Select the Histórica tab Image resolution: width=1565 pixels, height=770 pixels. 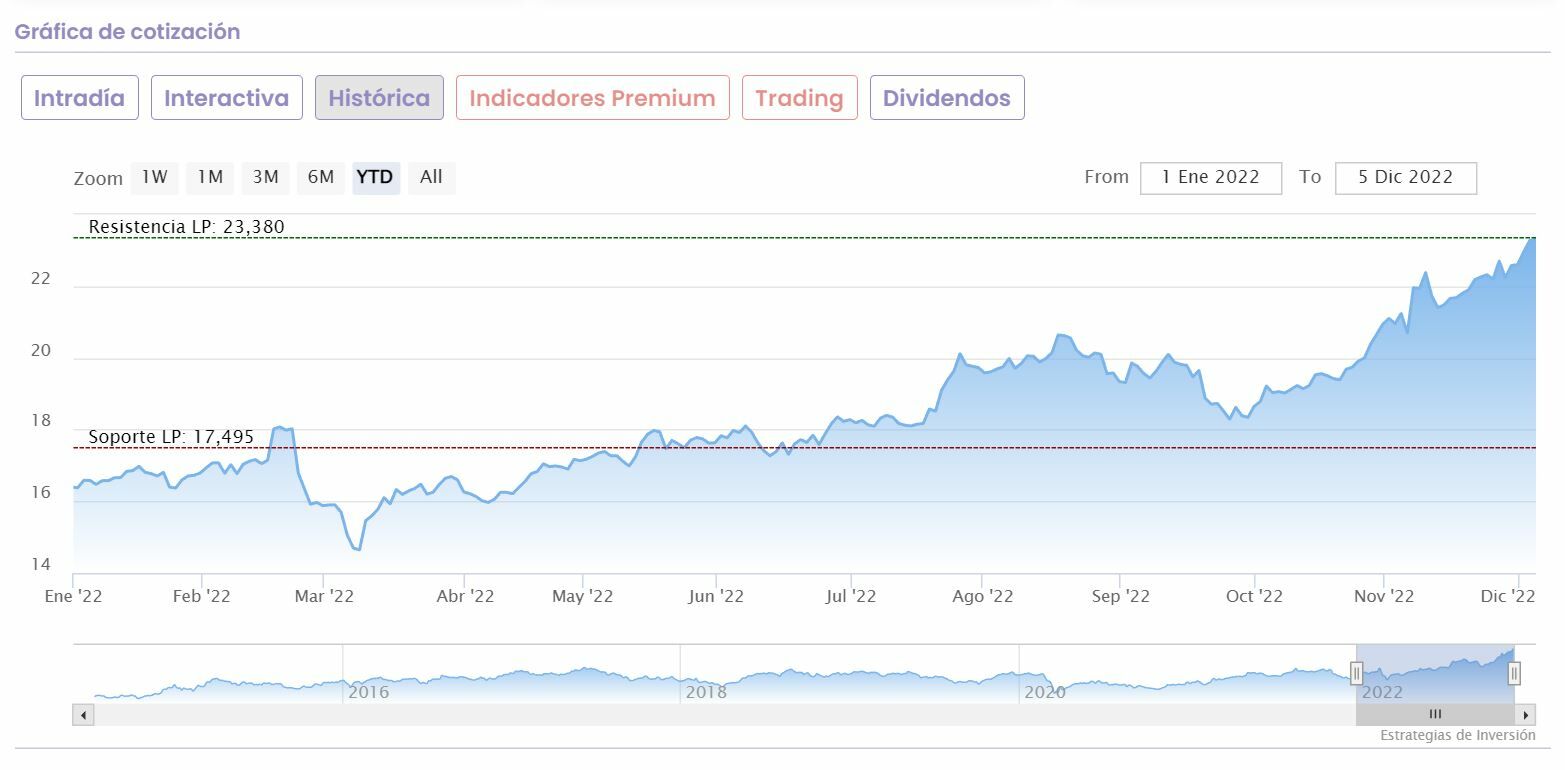[x=379, y=98]
